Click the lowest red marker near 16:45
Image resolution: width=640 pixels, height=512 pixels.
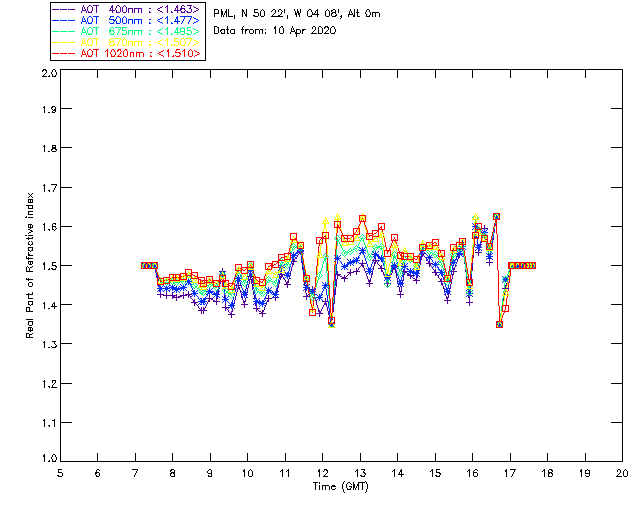(x=499, y=325)
